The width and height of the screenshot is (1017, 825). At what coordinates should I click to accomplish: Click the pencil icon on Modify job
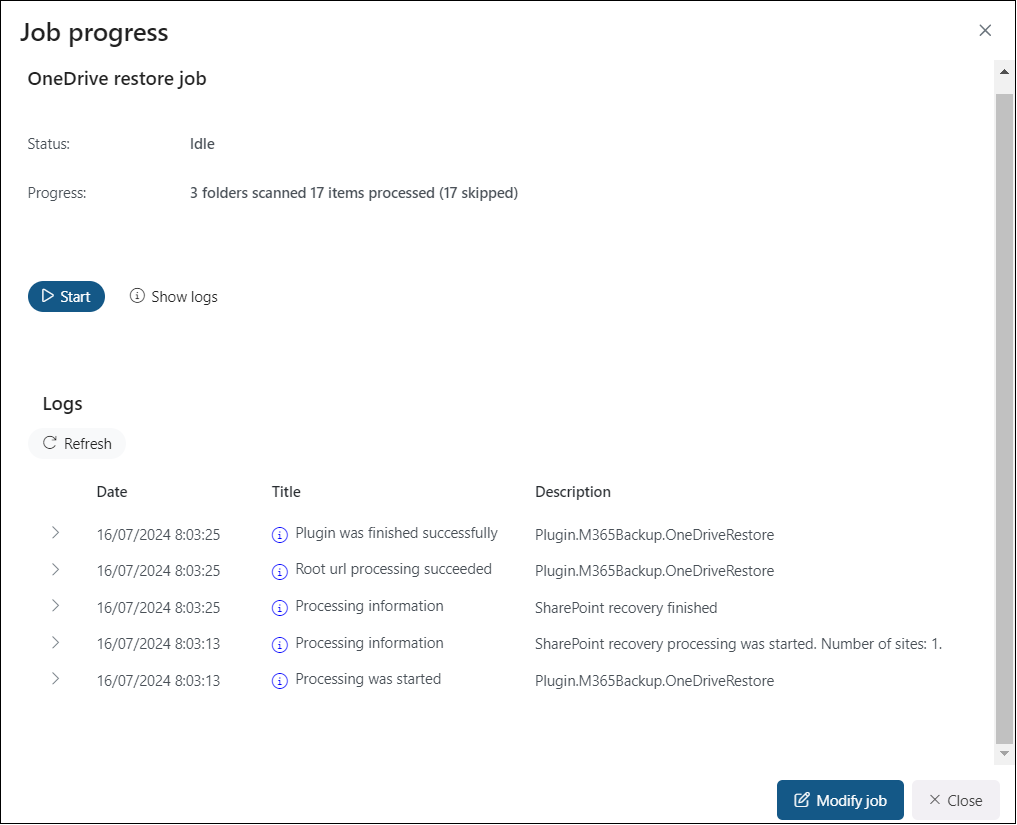tap(801, 800)
